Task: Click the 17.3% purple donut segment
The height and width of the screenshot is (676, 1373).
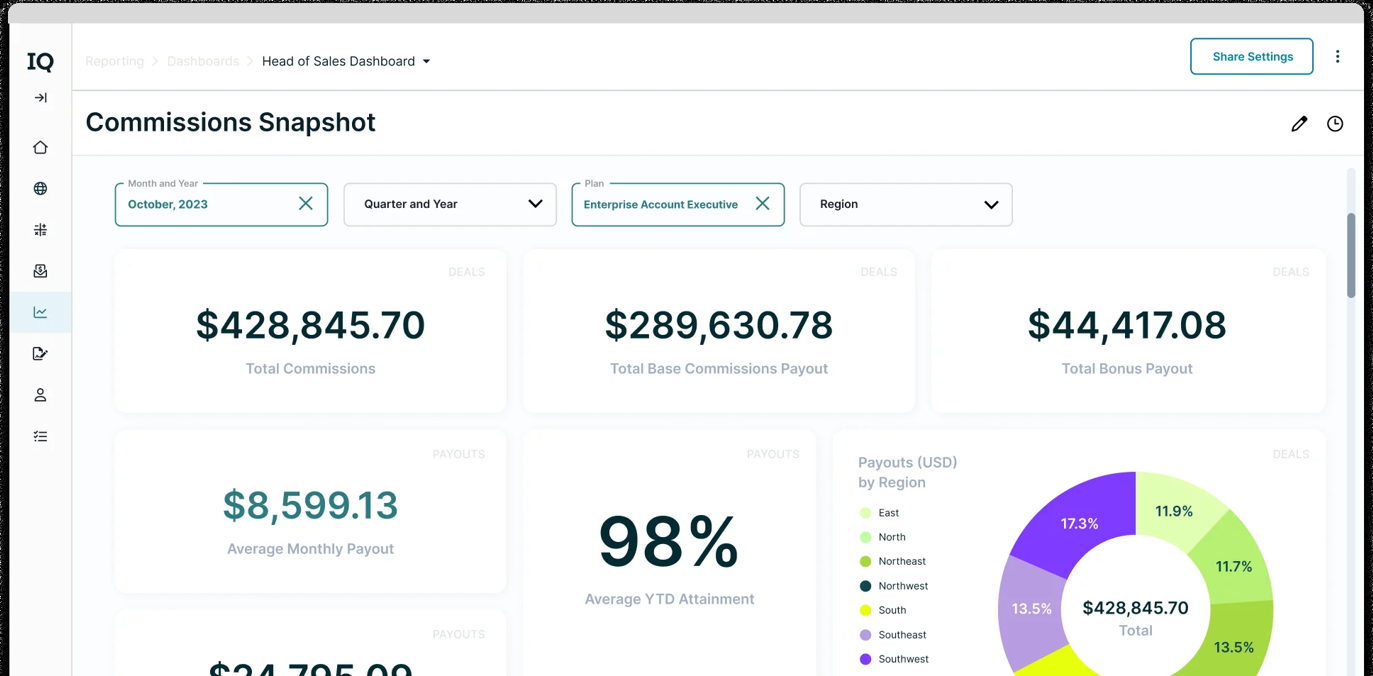Action: [1080, 523]
